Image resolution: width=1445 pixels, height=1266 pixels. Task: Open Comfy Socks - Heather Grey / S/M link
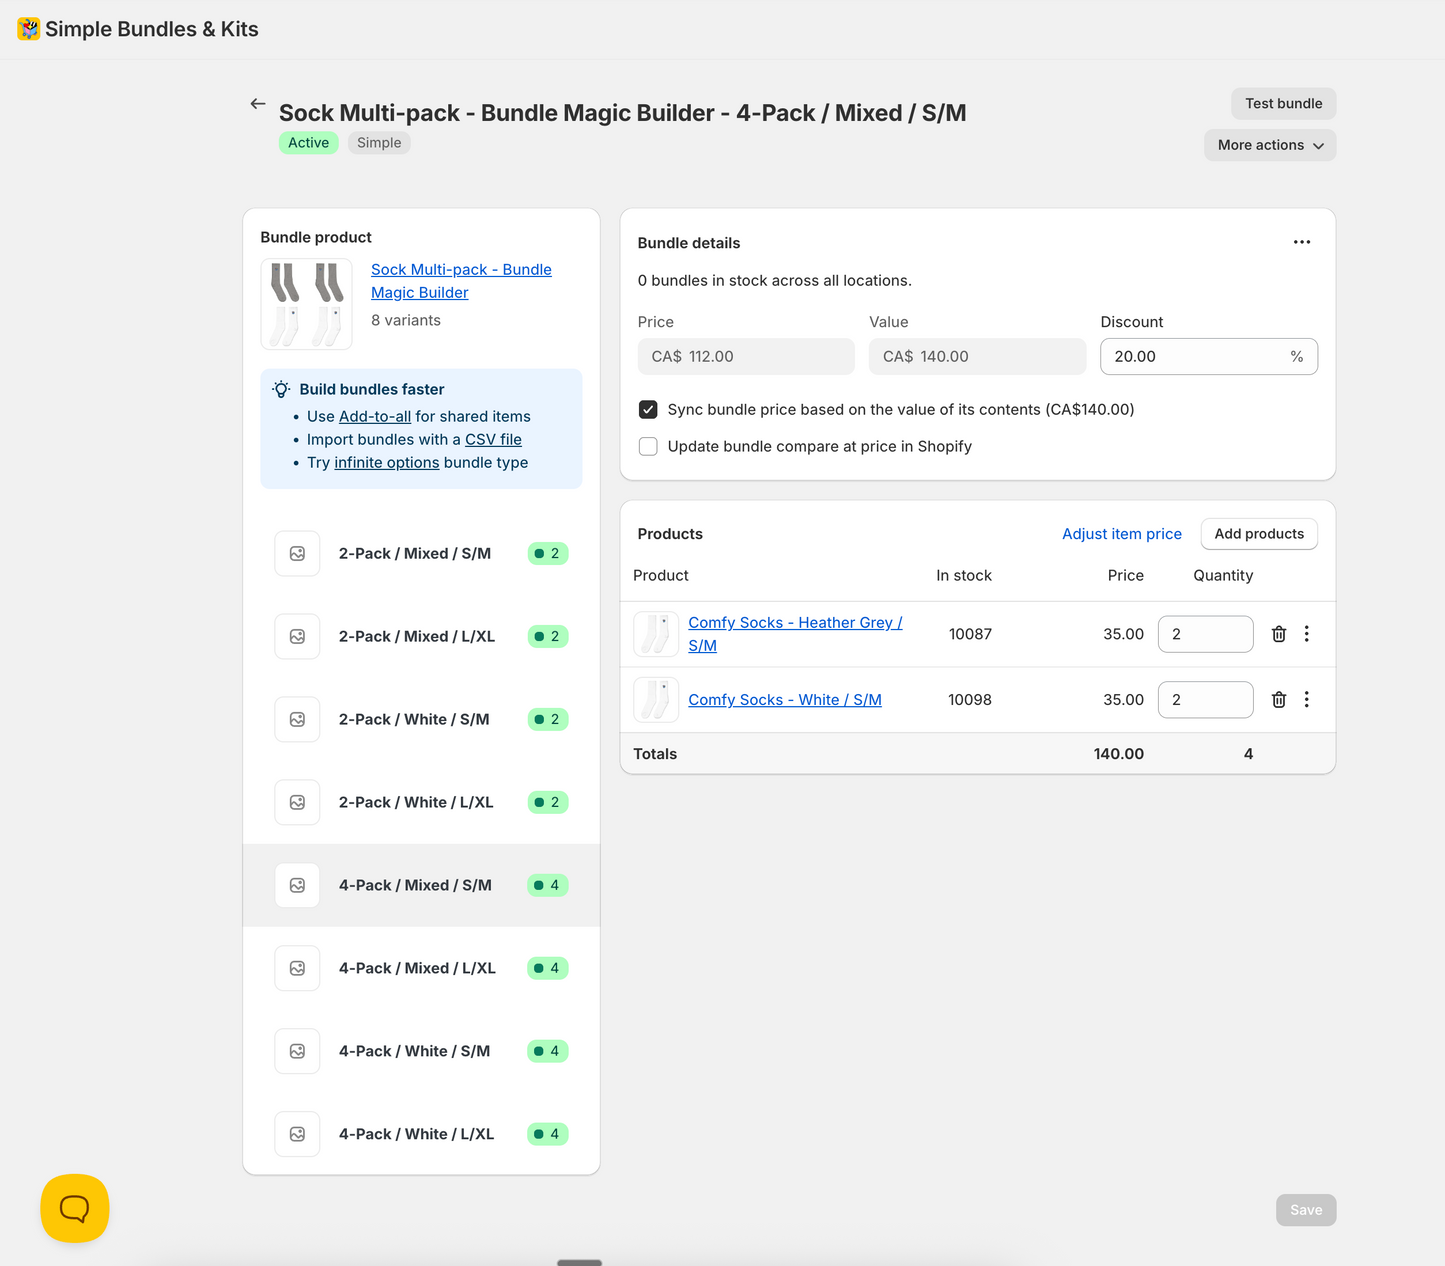(x=795, y=634)
